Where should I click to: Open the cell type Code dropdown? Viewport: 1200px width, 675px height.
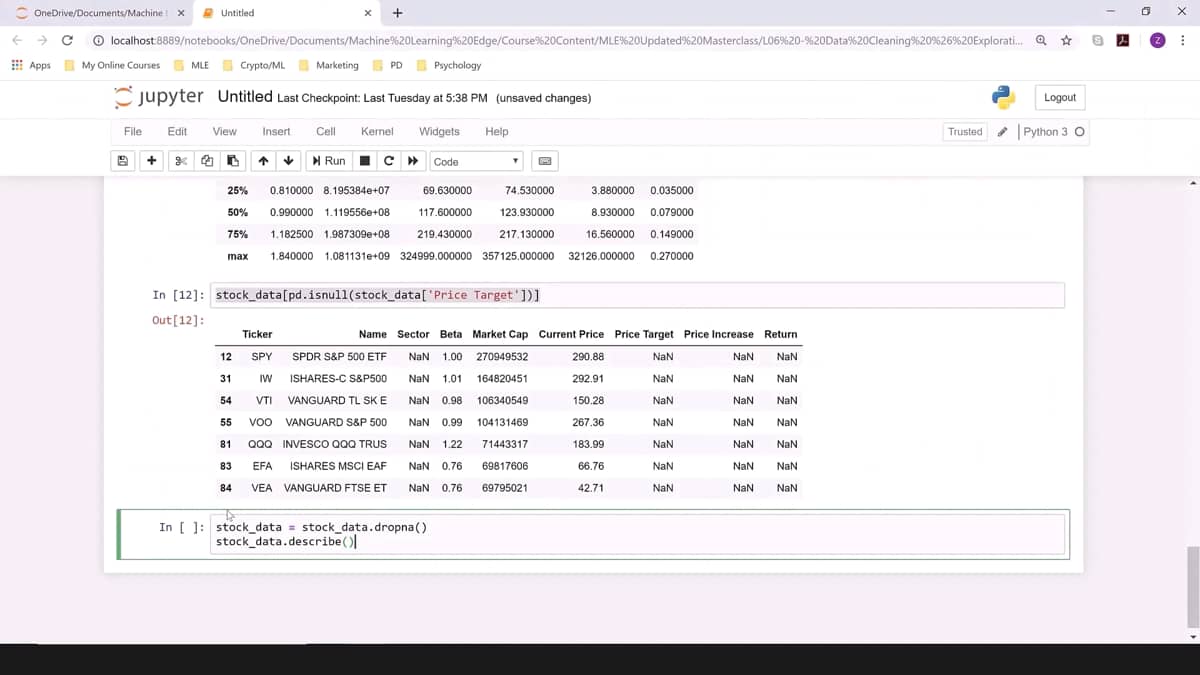[x=477, y=161]
